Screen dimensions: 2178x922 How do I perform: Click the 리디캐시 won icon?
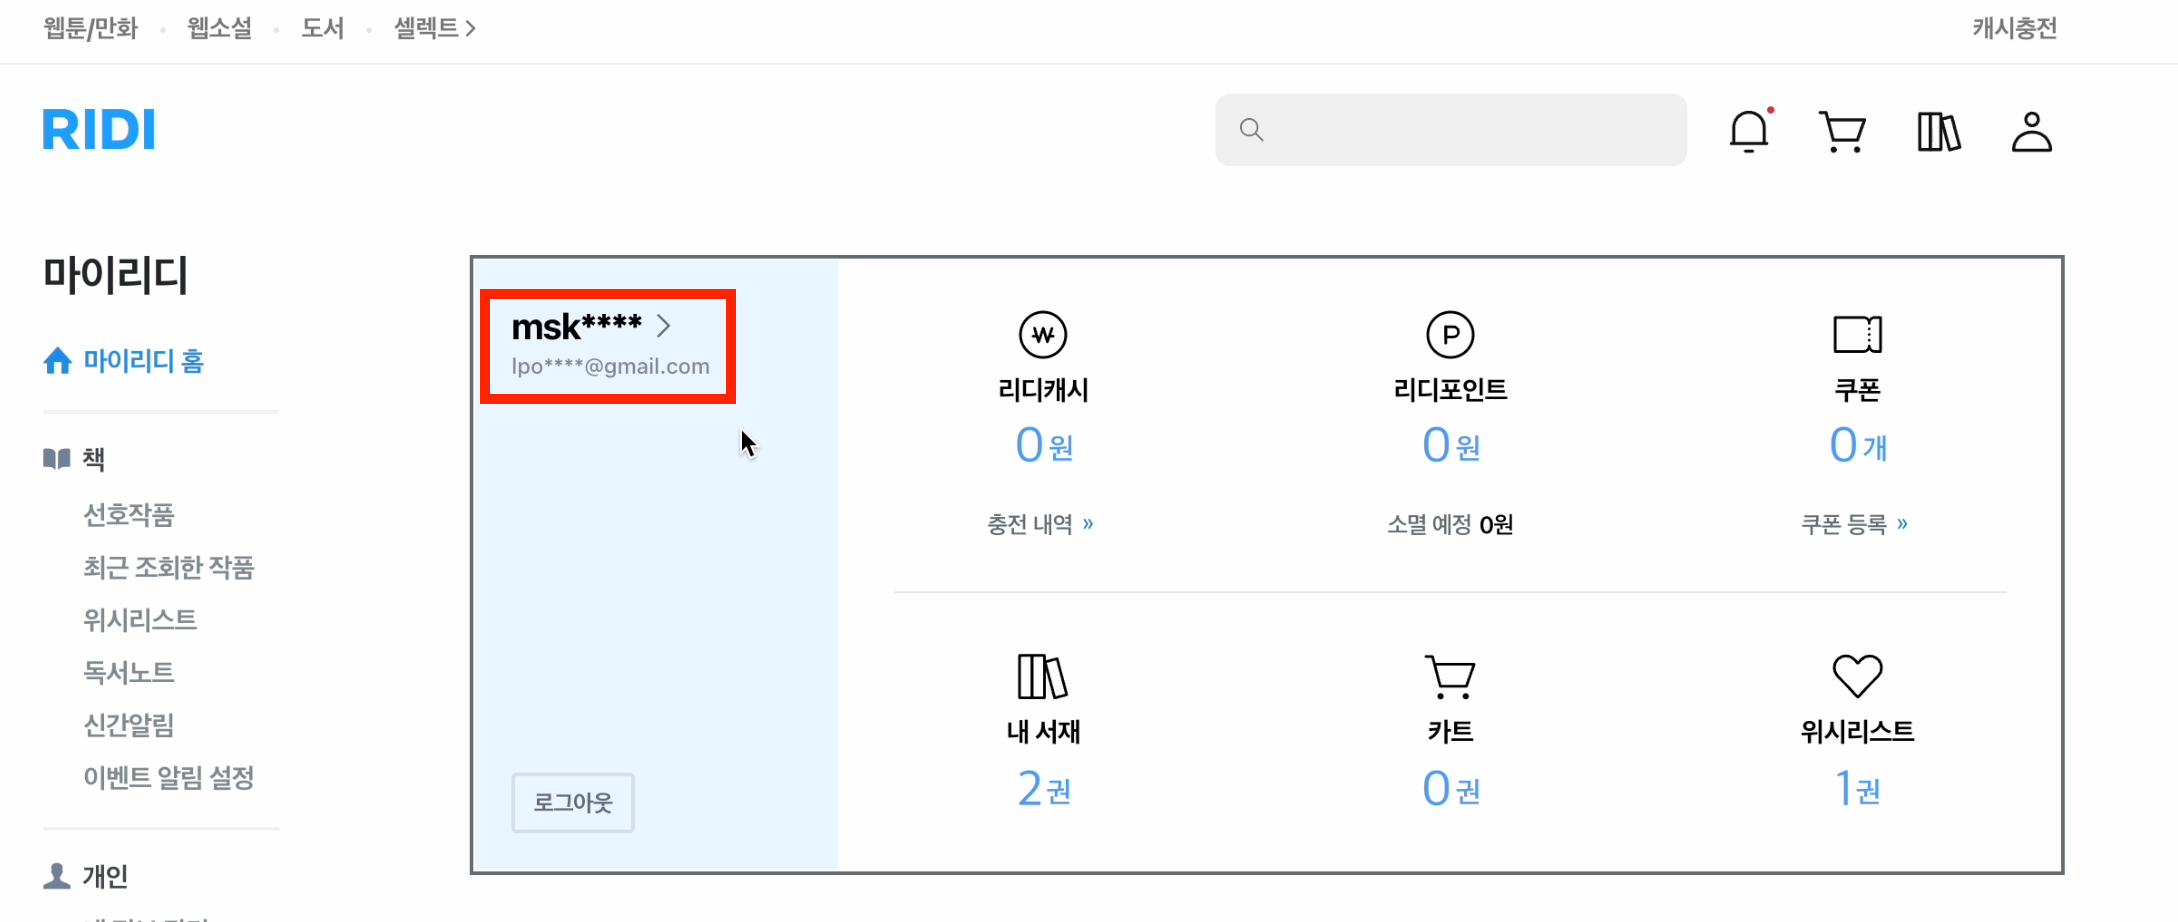(1043, 334)
